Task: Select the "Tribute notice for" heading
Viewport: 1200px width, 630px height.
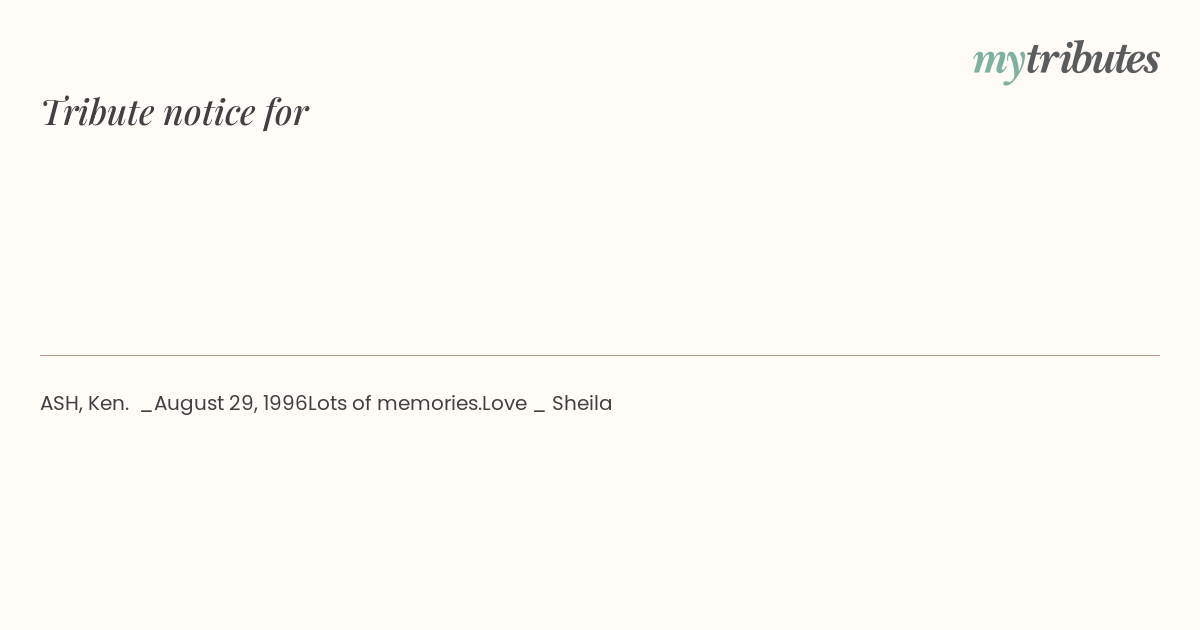Action: [175, 112]
